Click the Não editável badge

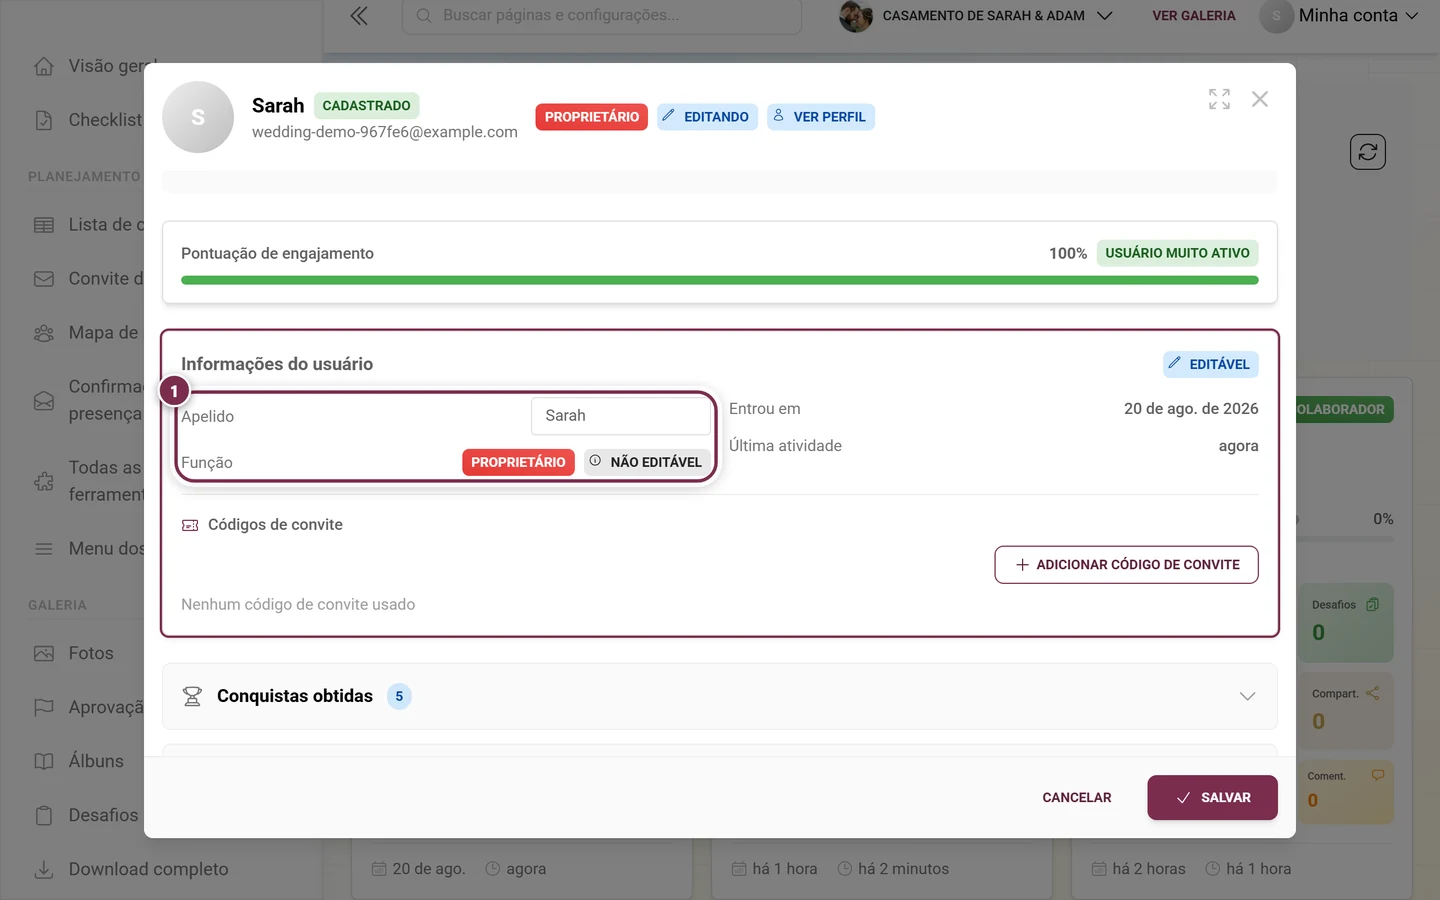point(647,462)
